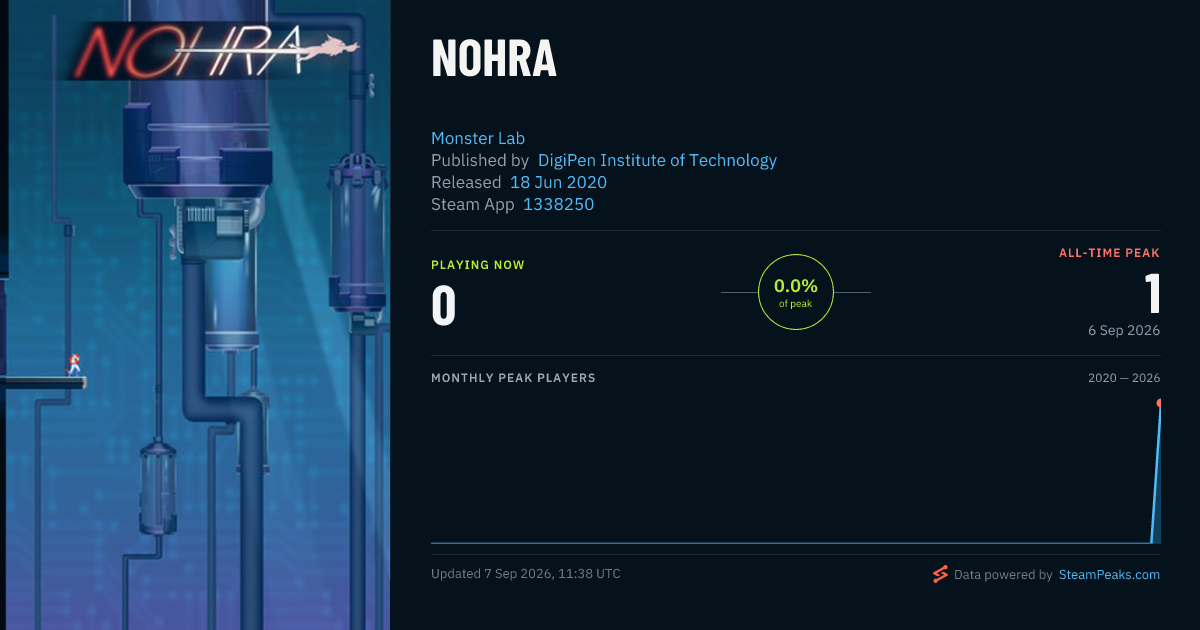
Task: Click the all-time peak value 1
Action: [x=1152, y=294]
